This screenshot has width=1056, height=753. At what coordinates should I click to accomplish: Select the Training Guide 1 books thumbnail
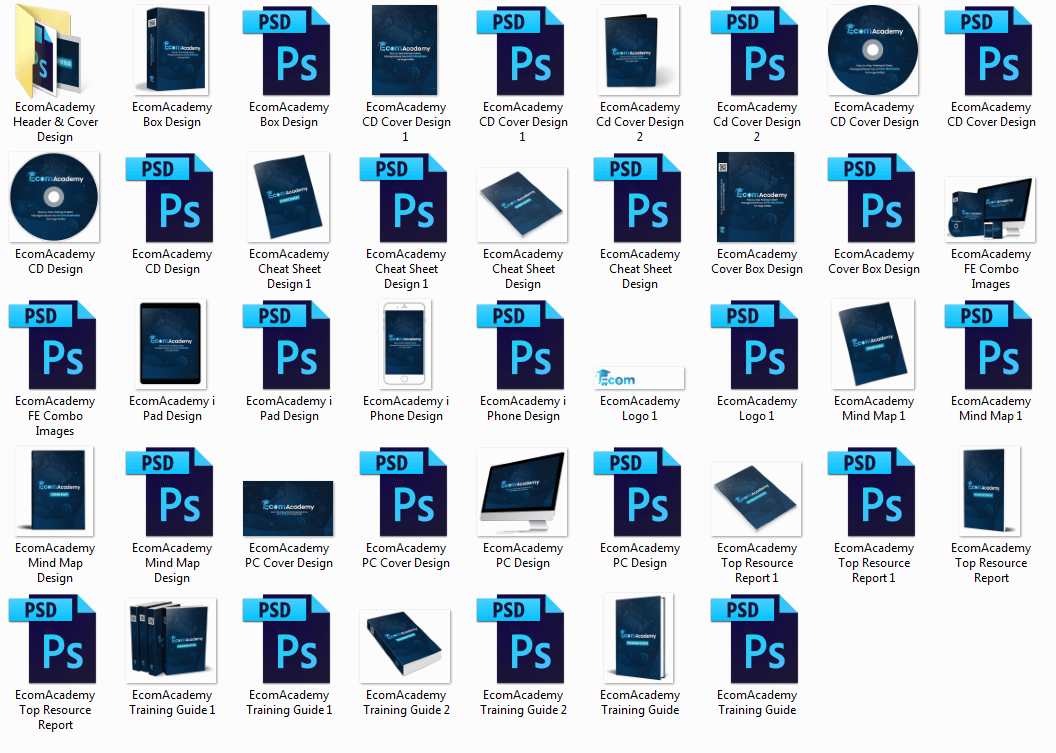[x=172, y=640]
